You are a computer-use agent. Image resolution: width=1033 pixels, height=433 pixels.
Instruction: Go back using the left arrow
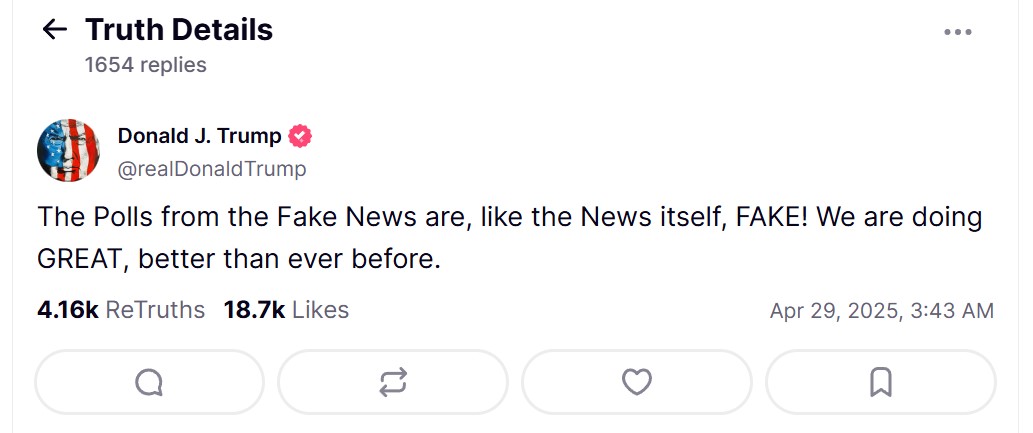click(x=54, y=30)
